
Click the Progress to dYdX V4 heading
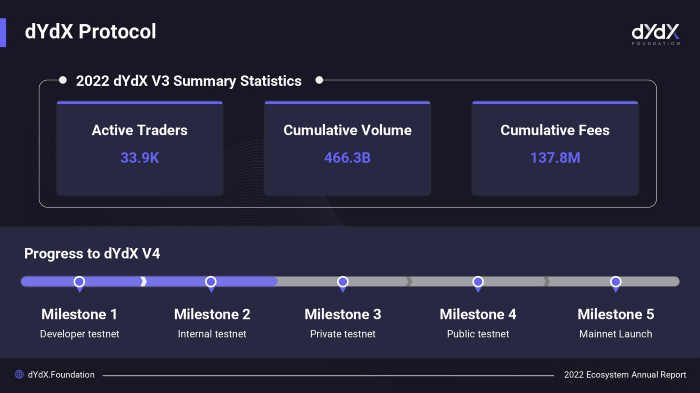(92, 254)
